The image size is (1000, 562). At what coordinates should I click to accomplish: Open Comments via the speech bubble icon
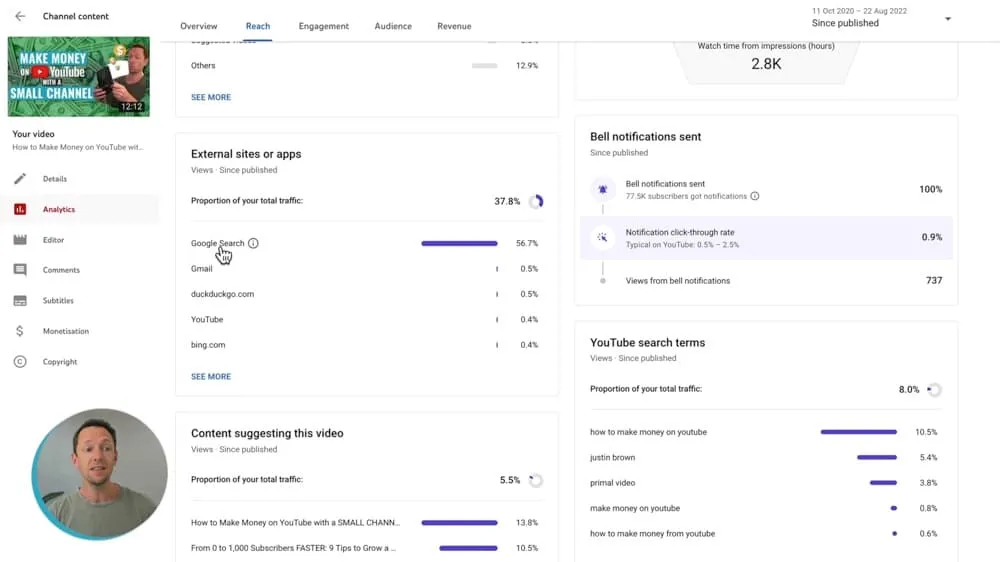[20, 270]
